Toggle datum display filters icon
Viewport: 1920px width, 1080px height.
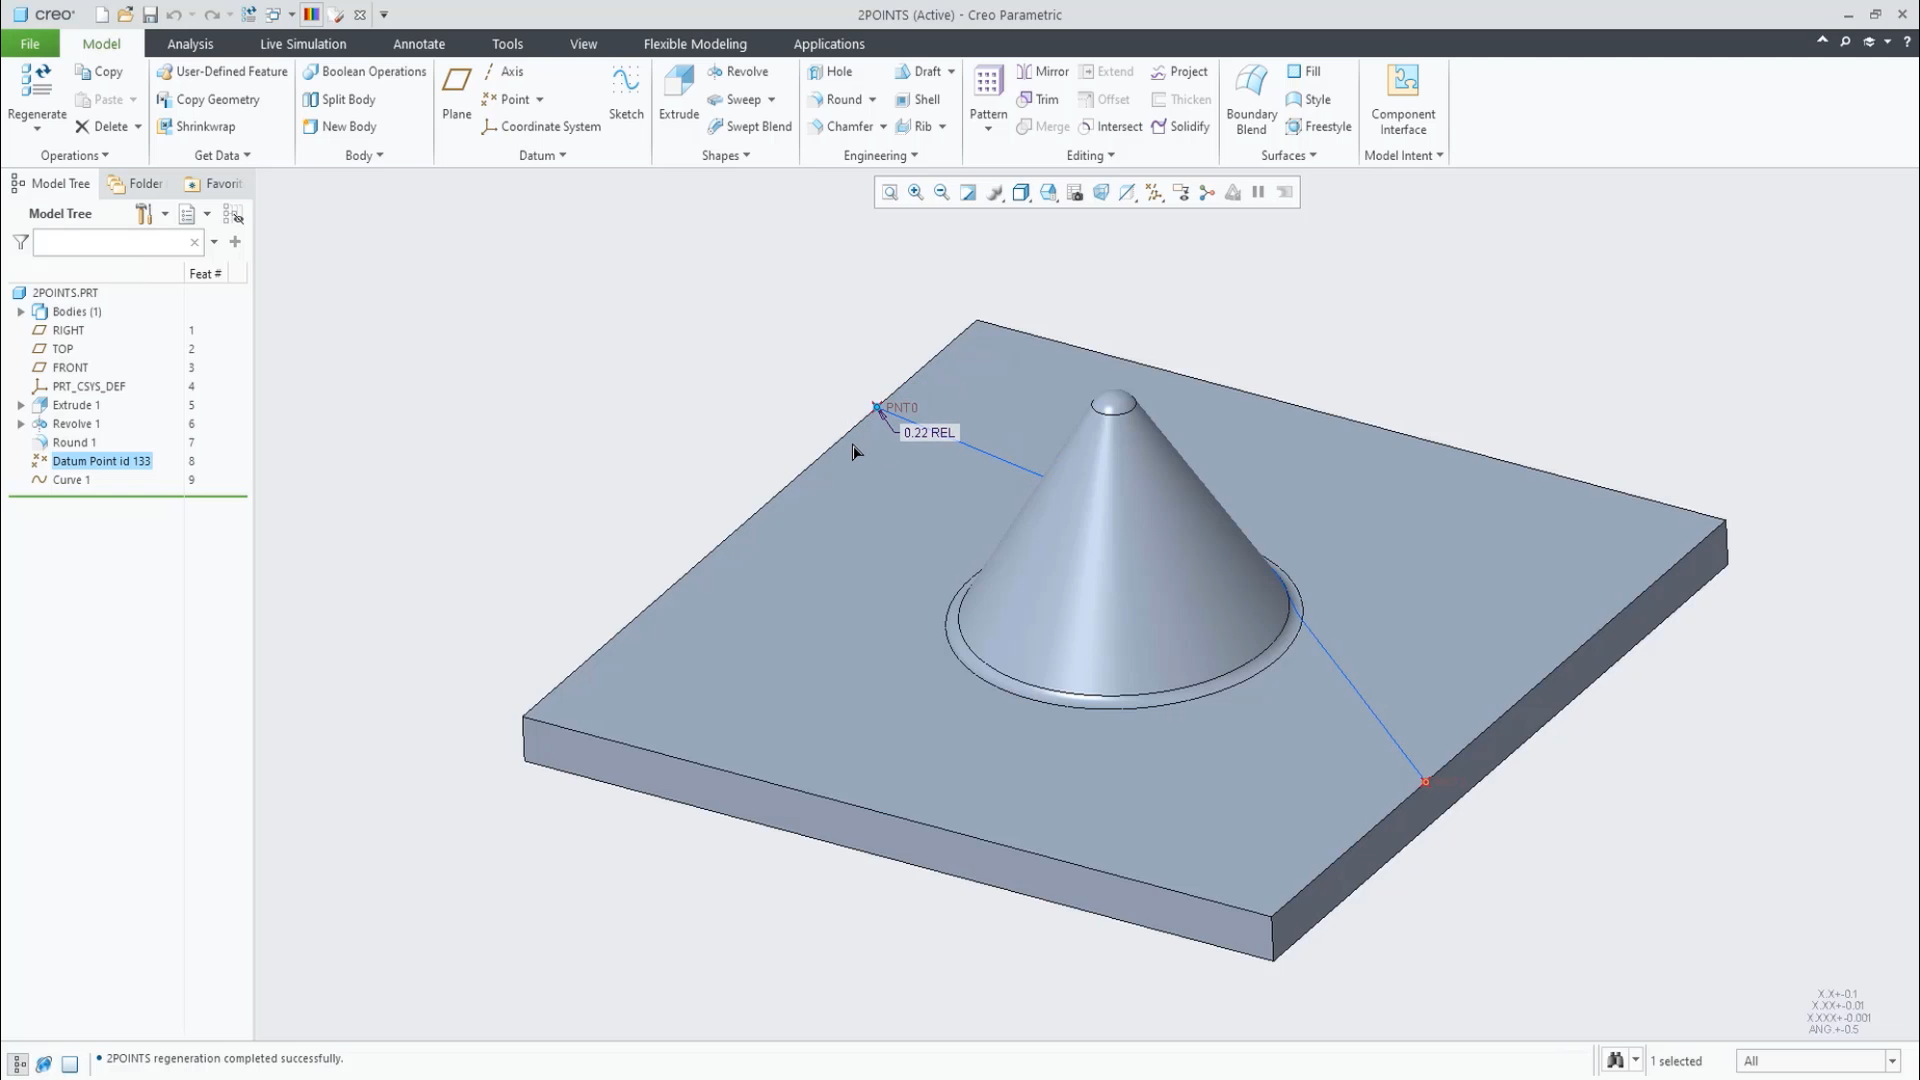click(1154, 193)
